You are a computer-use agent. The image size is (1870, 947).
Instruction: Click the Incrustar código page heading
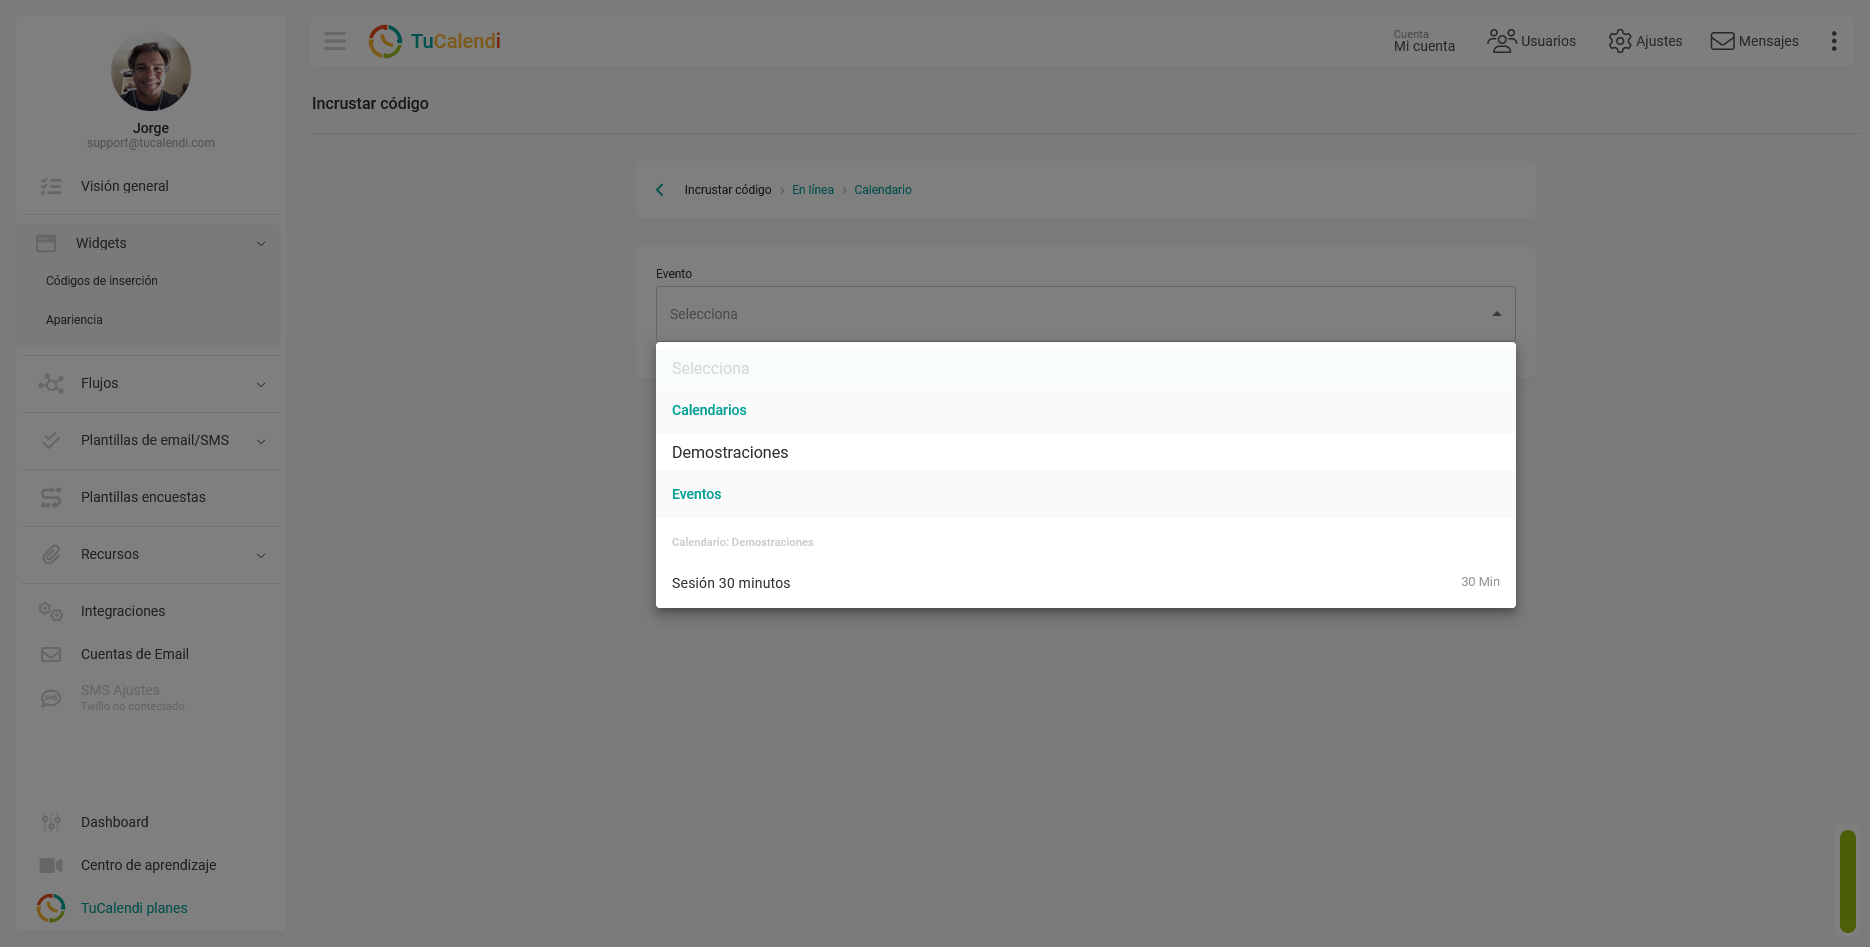[370, 104]
